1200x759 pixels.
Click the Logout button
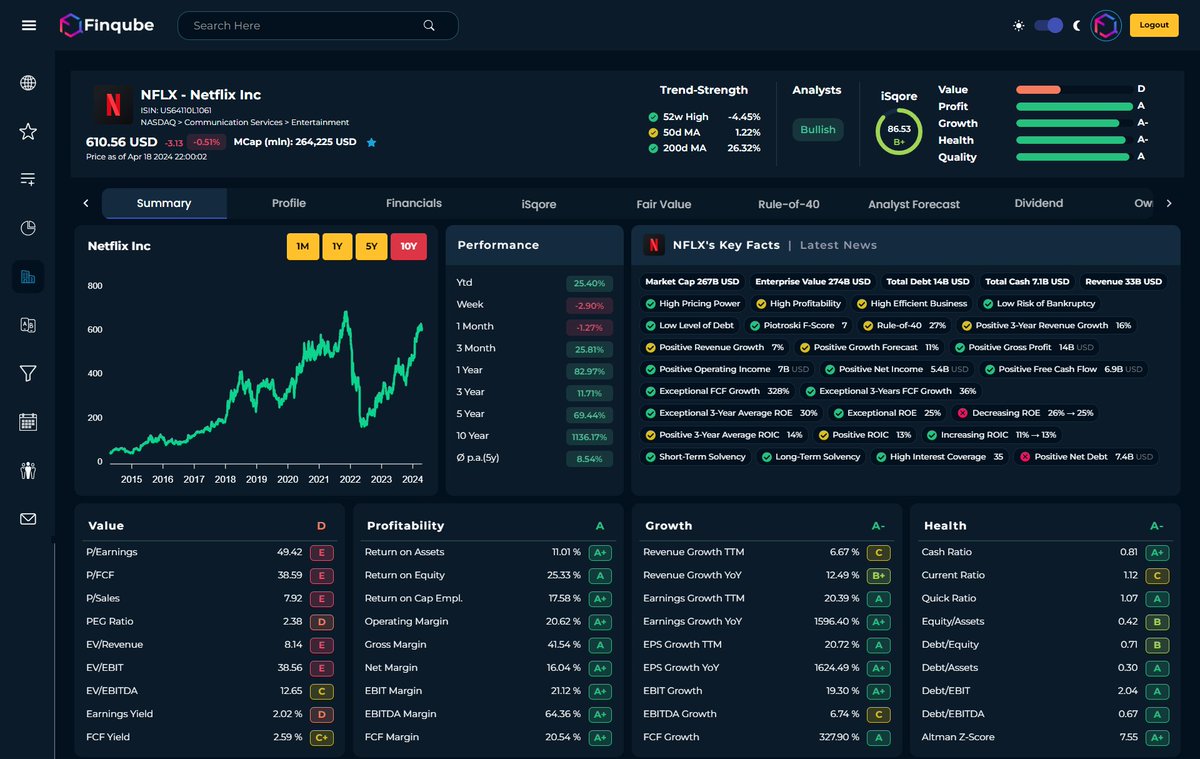(1154, 25)
